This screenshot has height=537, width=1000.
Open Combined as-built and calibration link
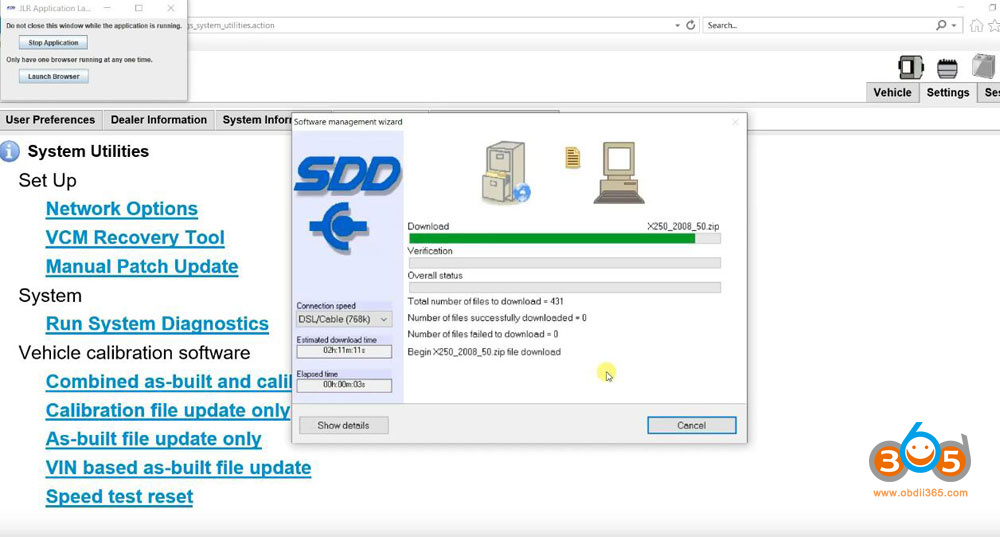pyautogui.click(x=168, y=381)
